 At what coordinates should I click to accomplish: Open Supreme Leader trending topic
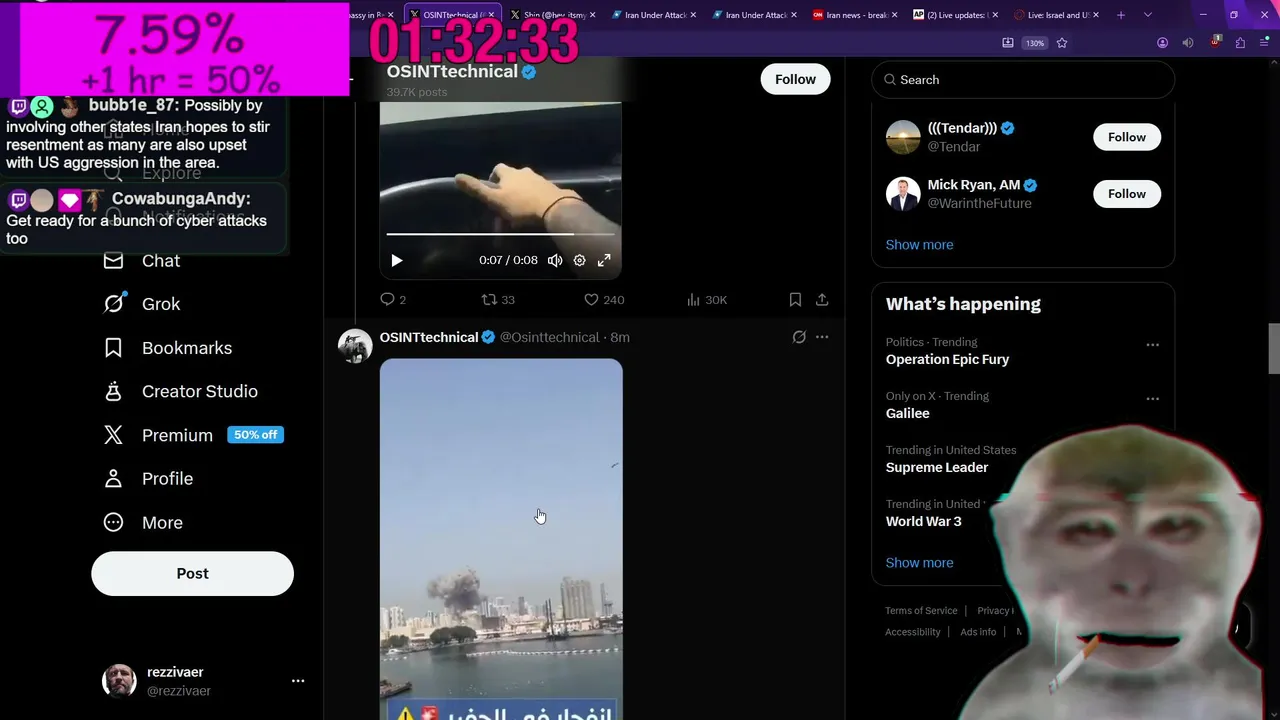(936, 467)
